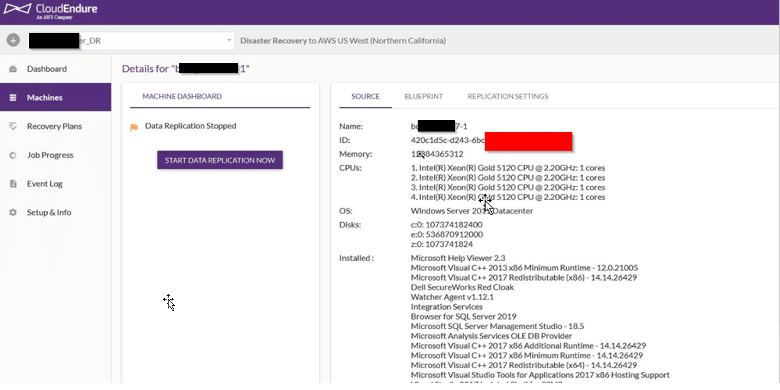Viewport: 780px width, 390px height.
Task: Click the Disaster Recovery to AWS US West text
Action: click(343, 40)
